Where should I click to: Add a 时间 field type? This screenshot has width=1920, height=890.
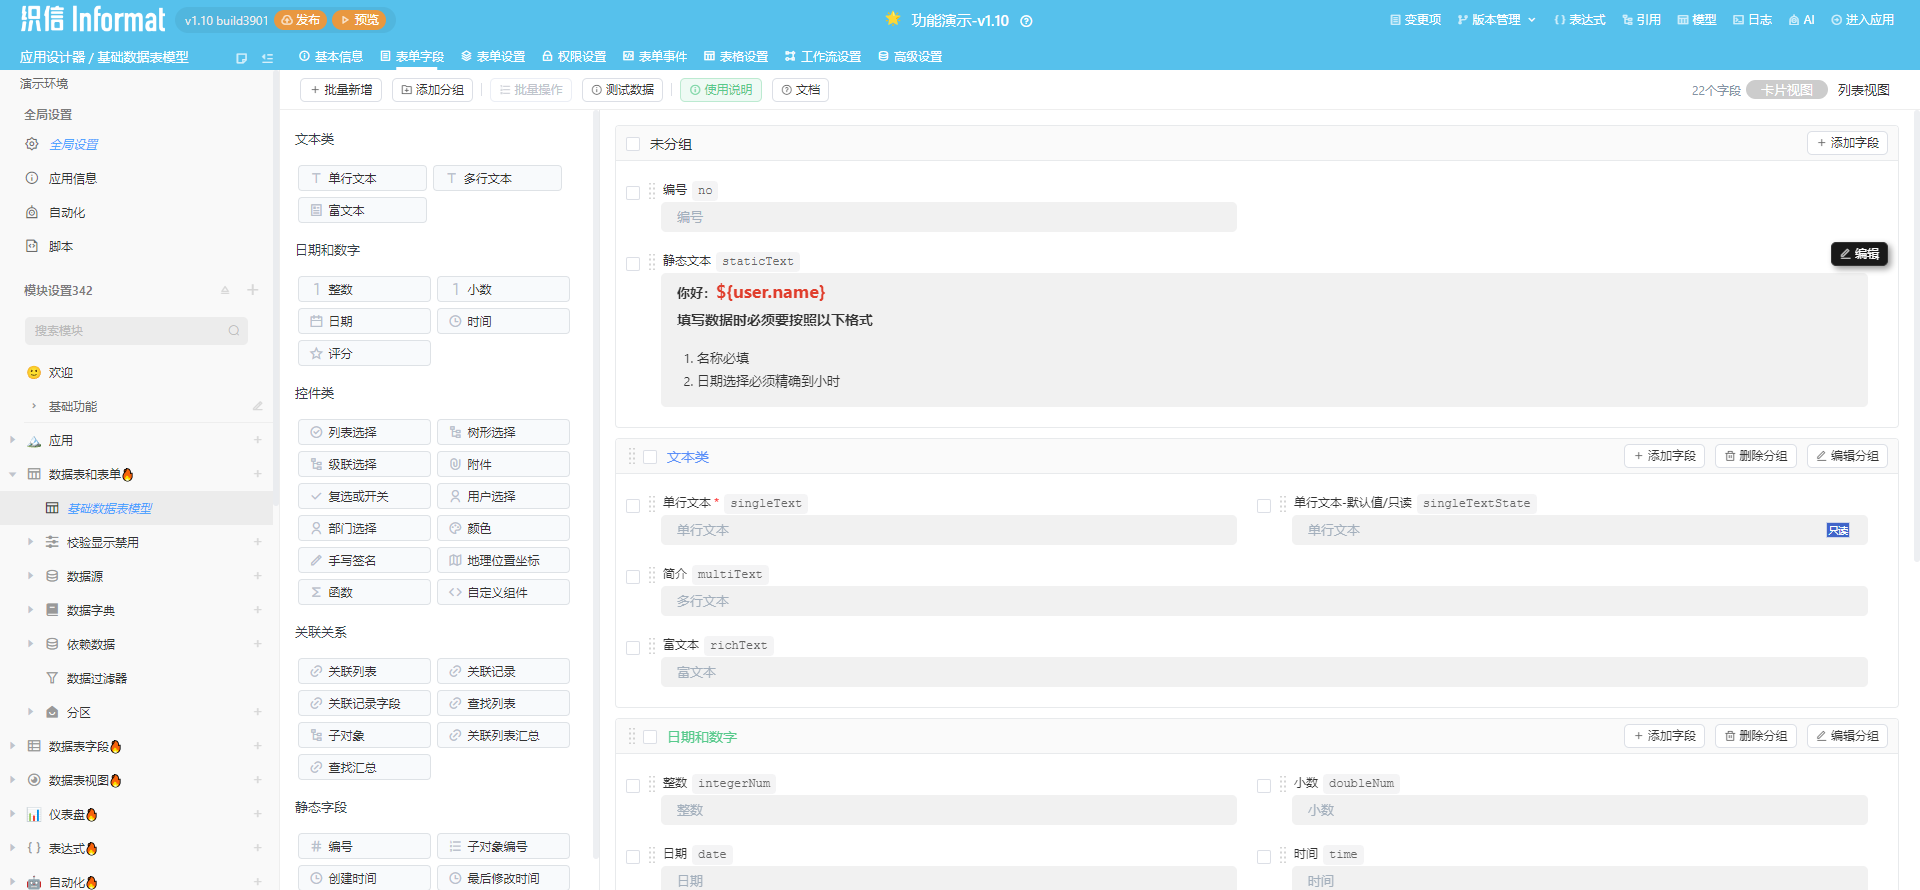[503, 321]
